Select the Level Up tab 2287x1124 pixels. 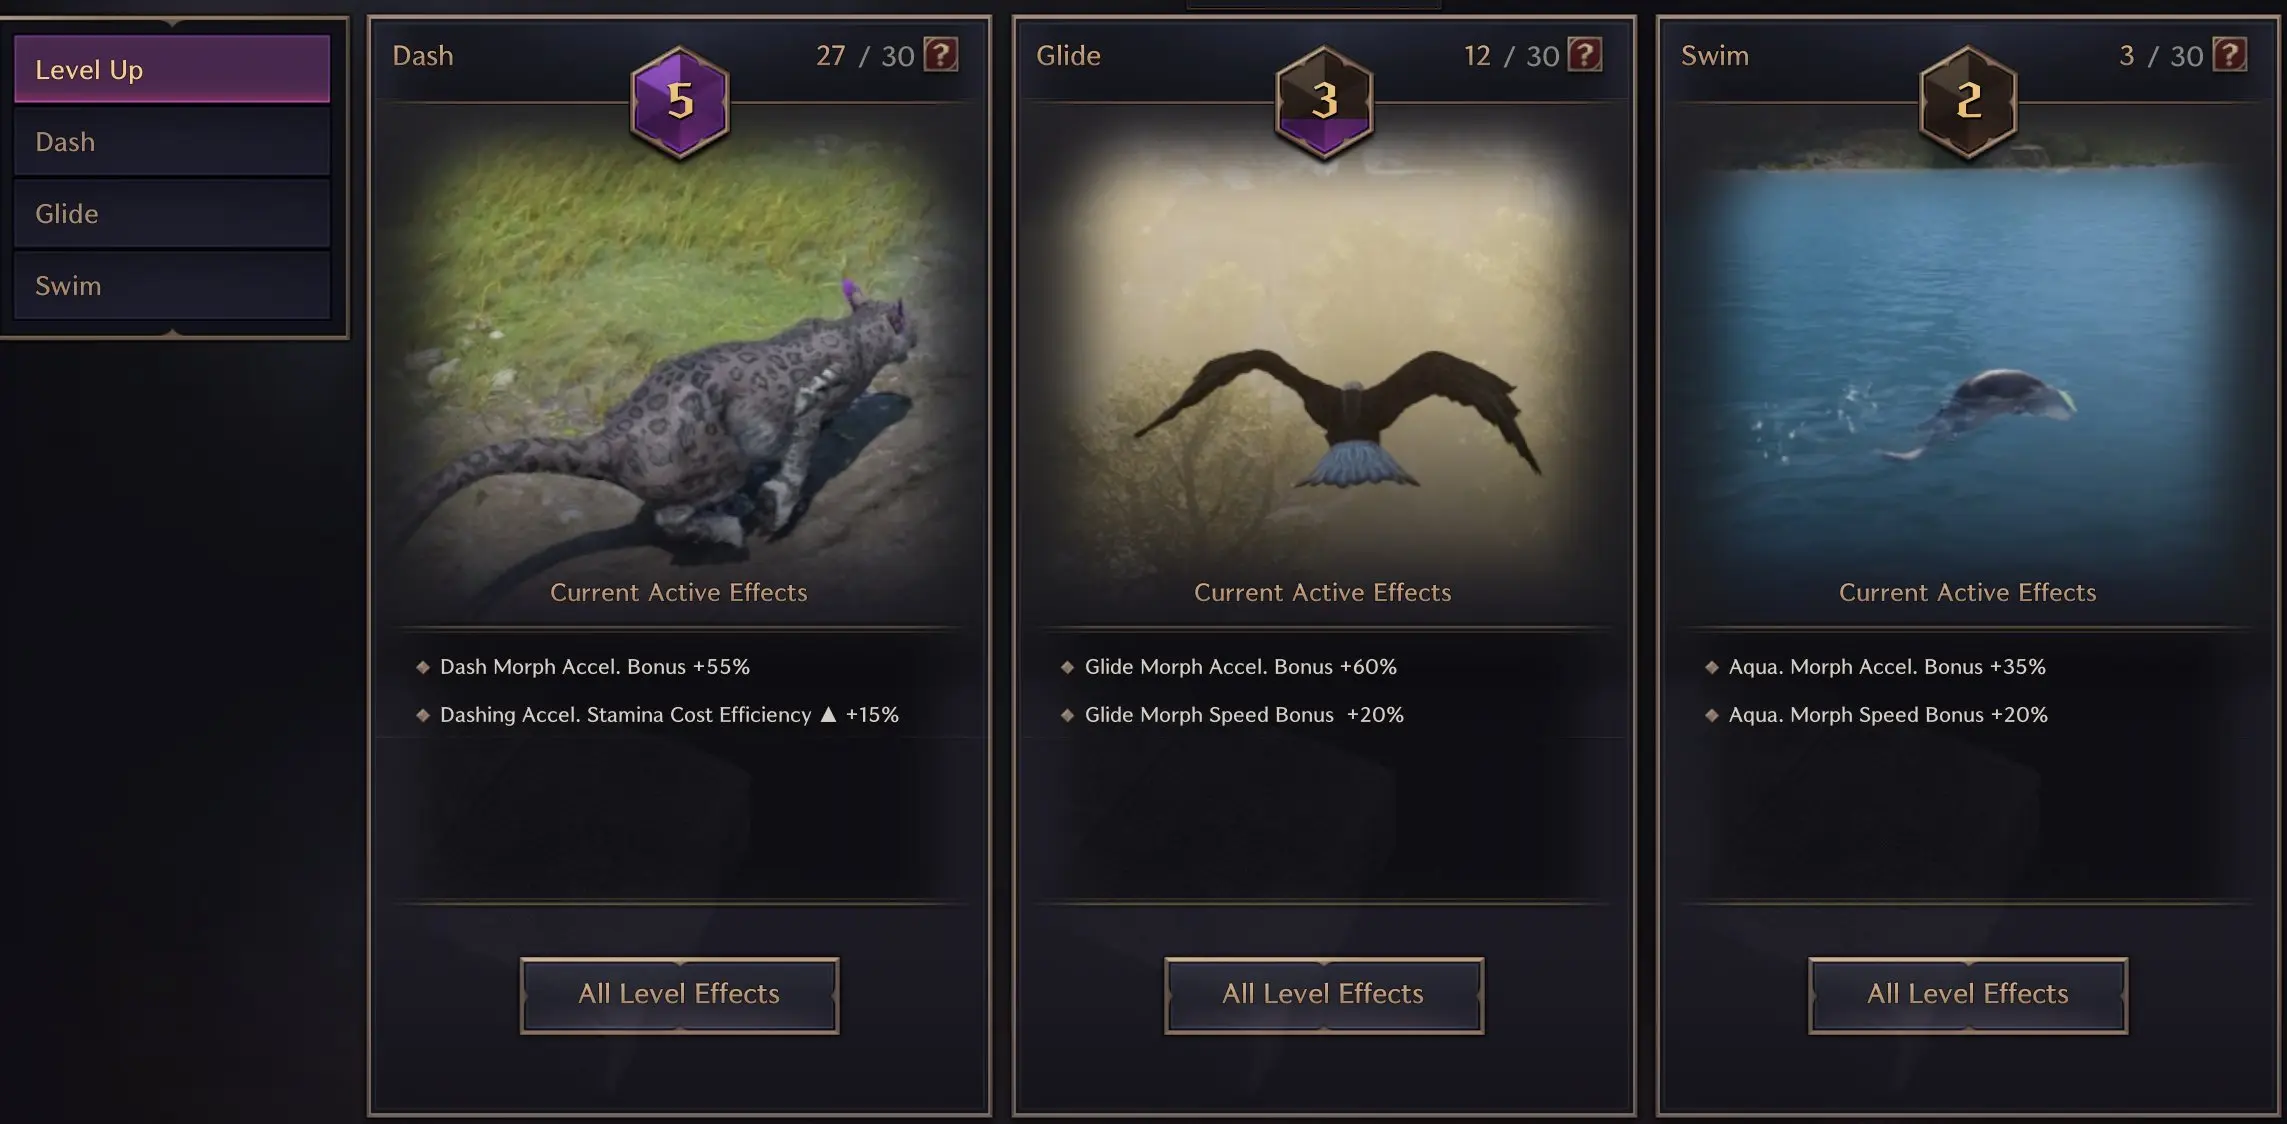point(172,70)
